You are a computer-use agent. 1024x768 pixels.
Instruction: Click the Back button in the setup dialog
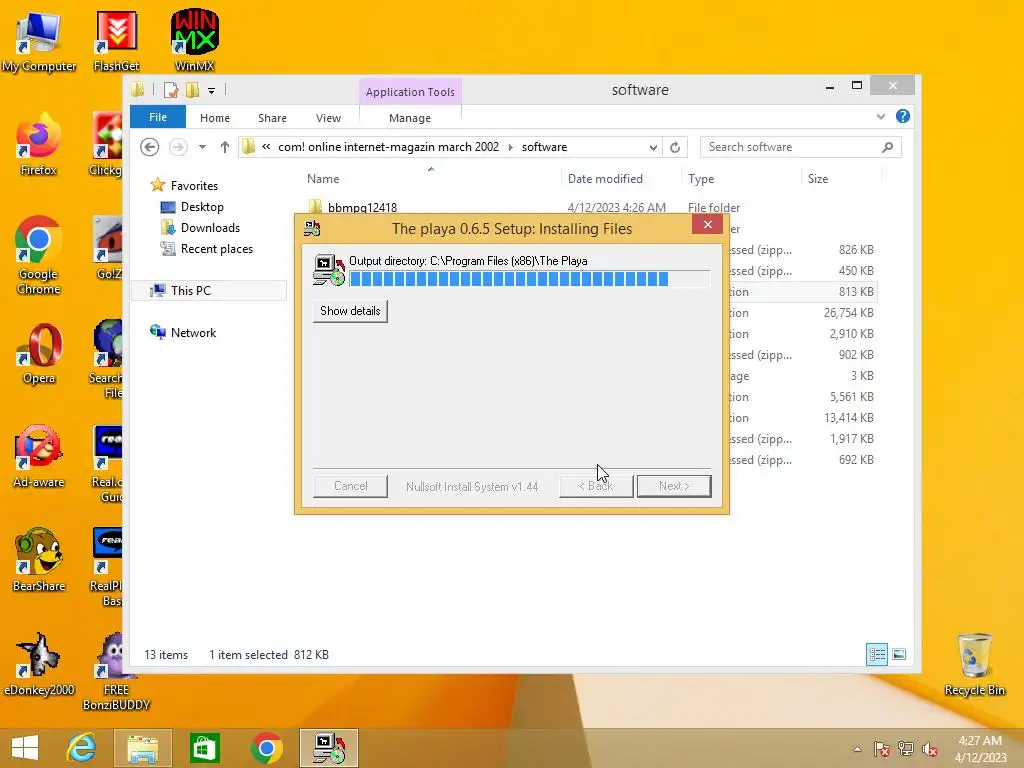coord(596,486)
